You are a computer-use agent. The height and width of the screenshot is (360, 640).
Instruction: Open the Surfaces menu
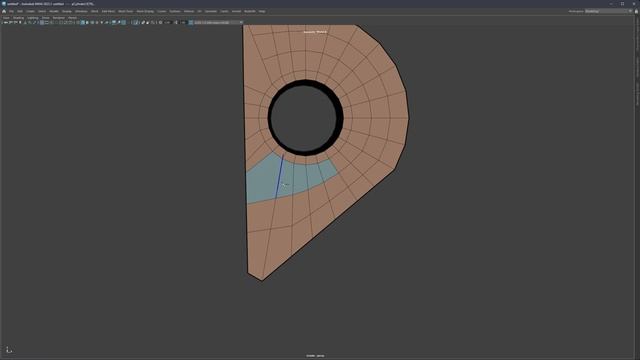175,11
